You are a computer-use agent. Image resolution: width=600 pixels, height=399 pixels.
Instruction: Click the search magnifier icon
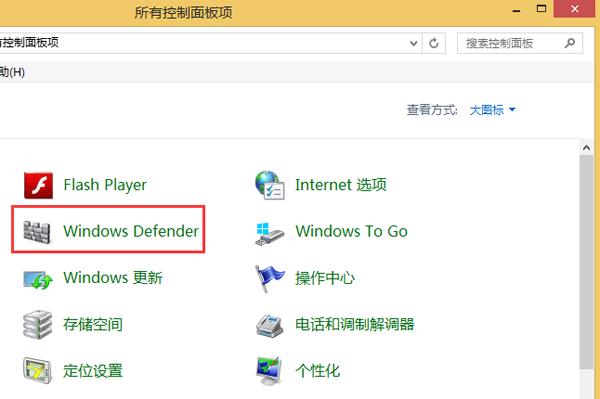point(569,43)
